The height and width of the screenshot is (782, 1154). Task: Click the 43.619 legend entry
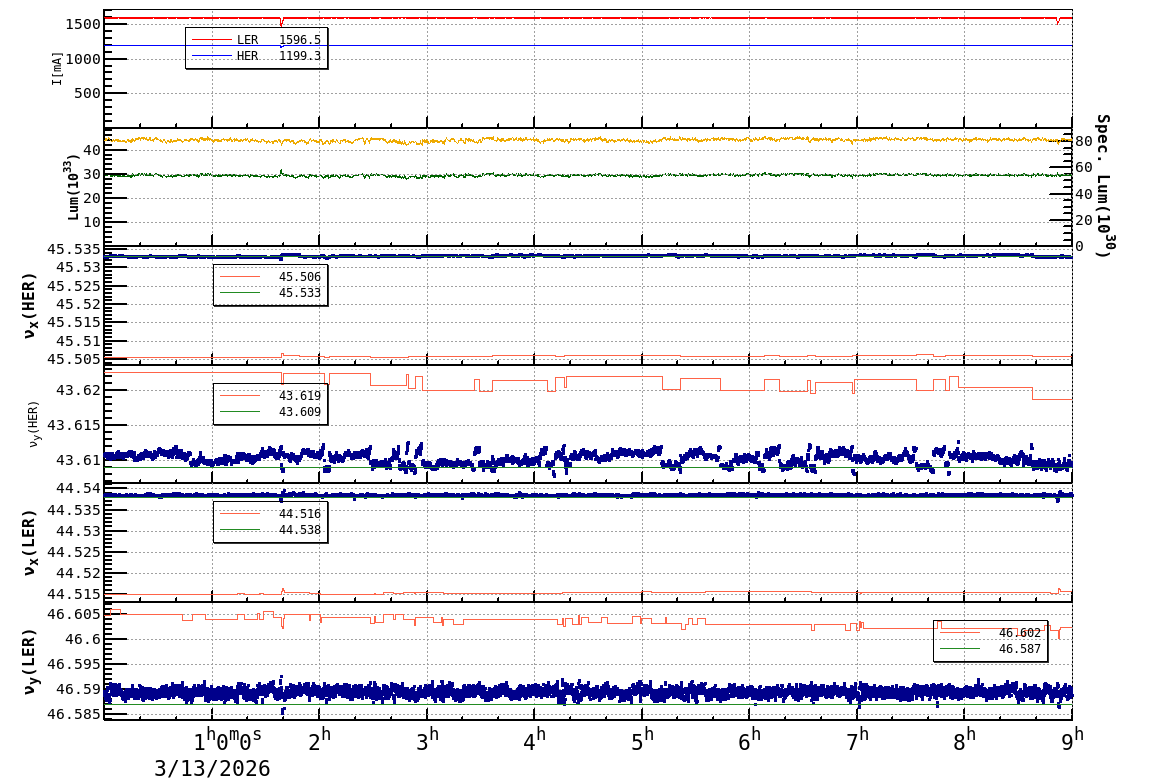coord(270,396)
